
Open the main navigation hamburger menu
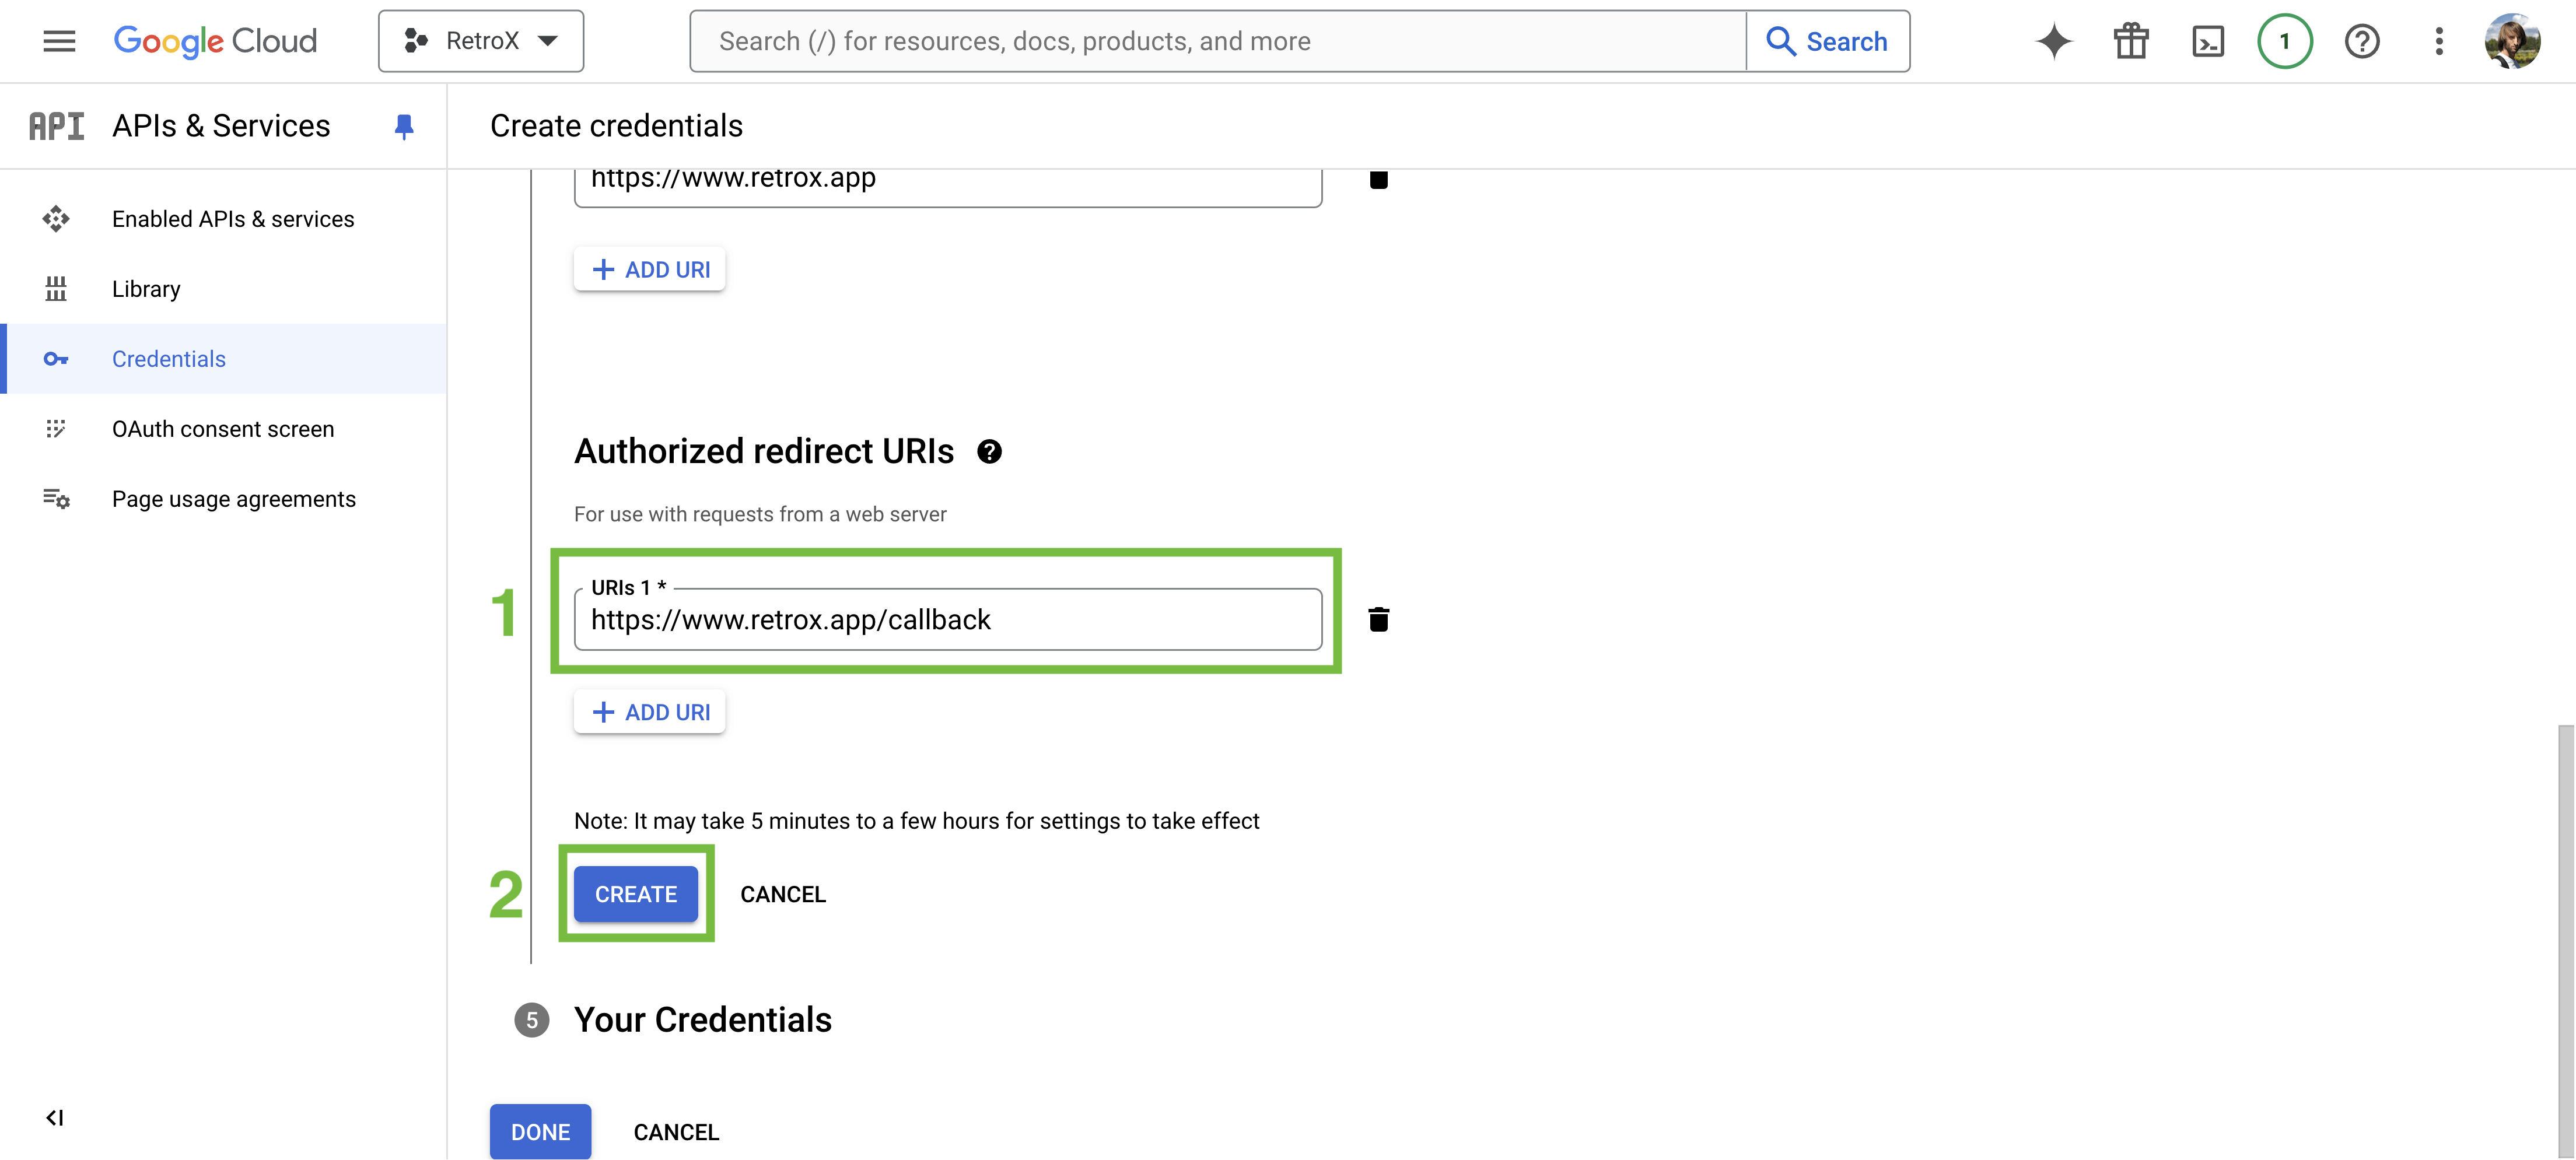point(59,41)
